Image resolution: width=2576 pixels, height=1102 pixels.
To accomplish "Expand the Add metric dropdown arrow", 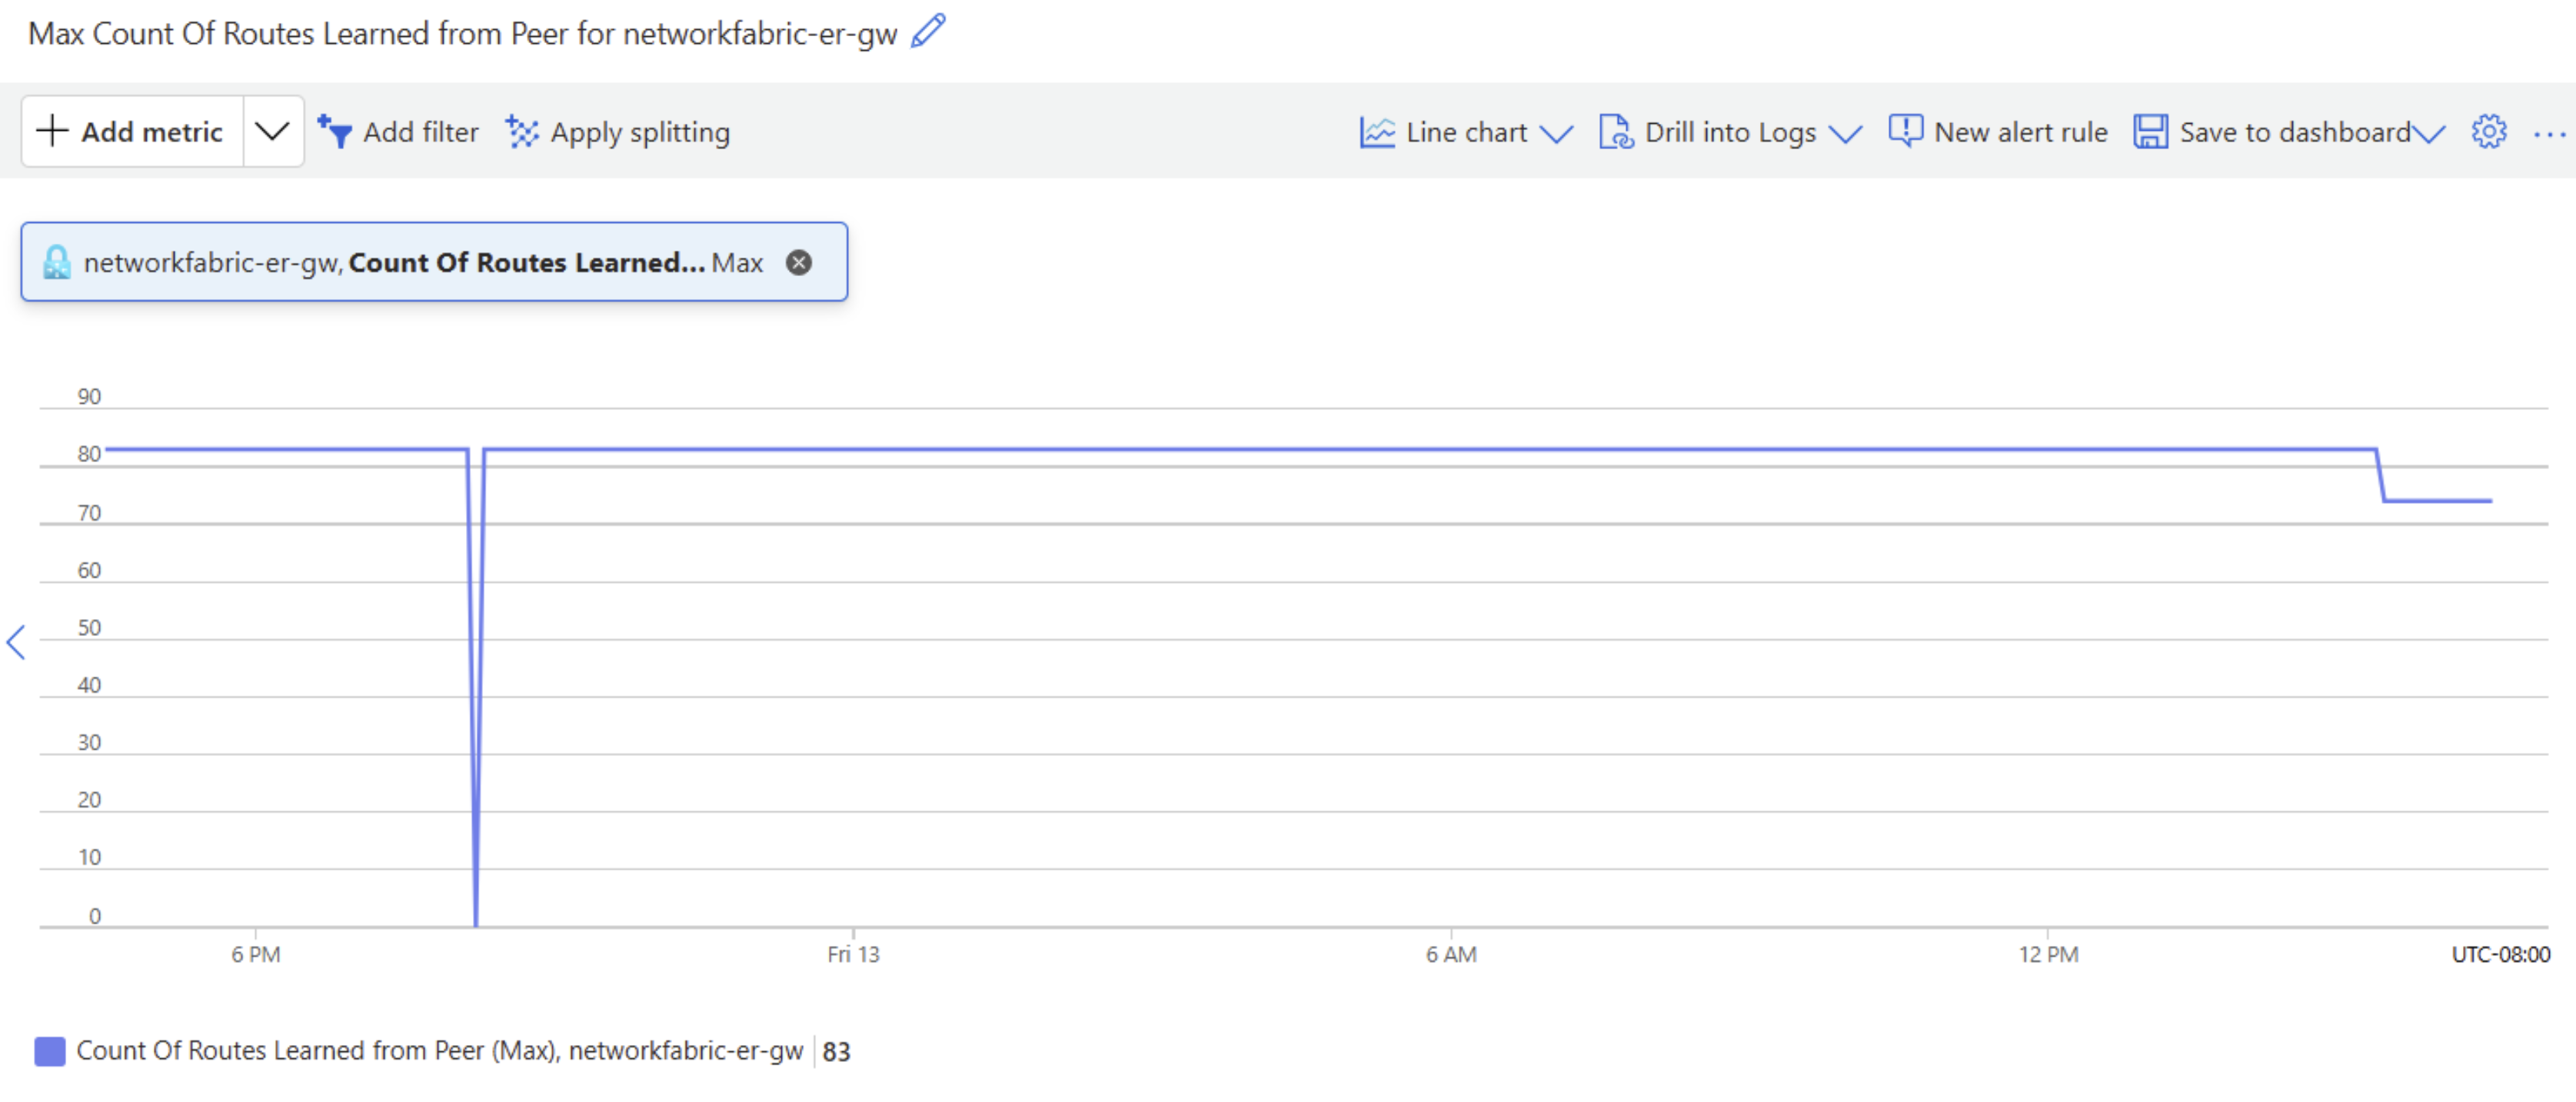I will click(272, 132).
